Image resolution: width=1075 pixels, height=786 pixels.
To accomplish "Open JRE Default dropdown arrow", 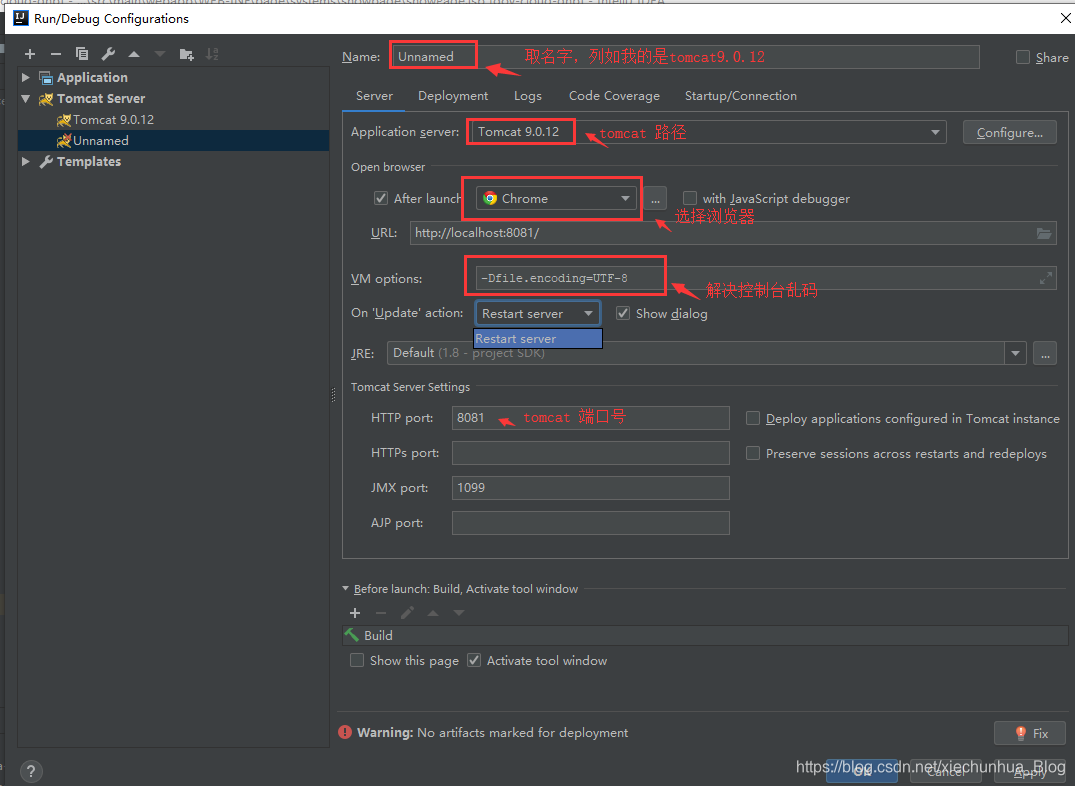I will pos(1015,354).
